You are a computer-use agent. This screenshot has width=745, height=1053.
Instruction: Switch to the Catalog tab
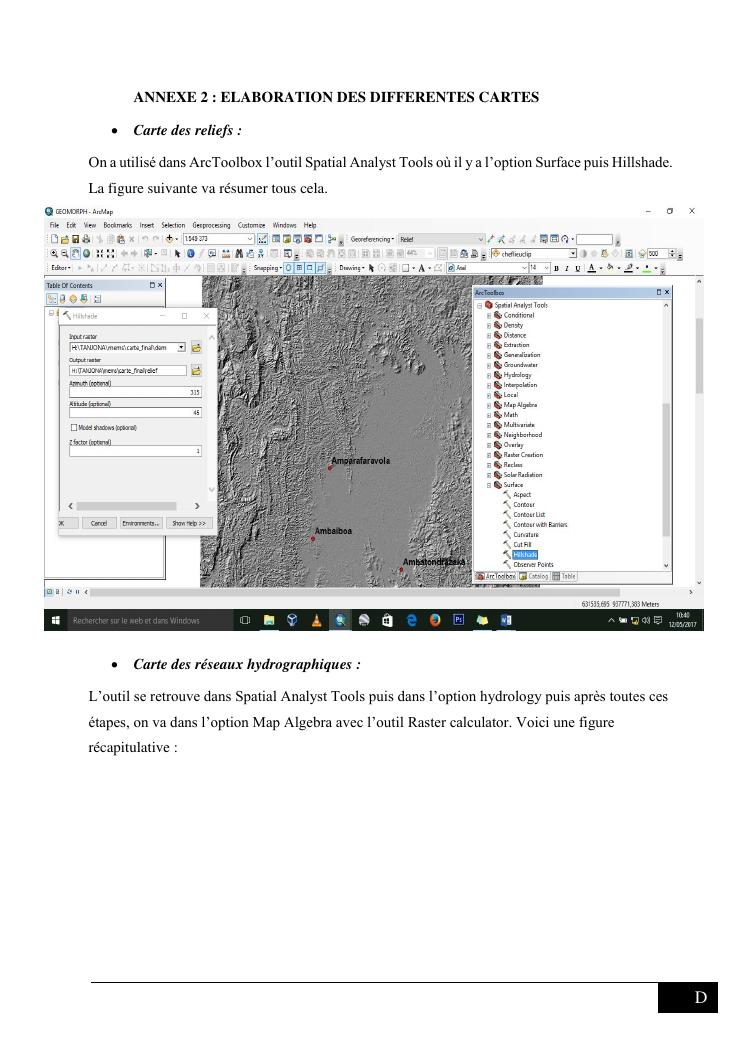pyautogui.click(x=534, y=576)
